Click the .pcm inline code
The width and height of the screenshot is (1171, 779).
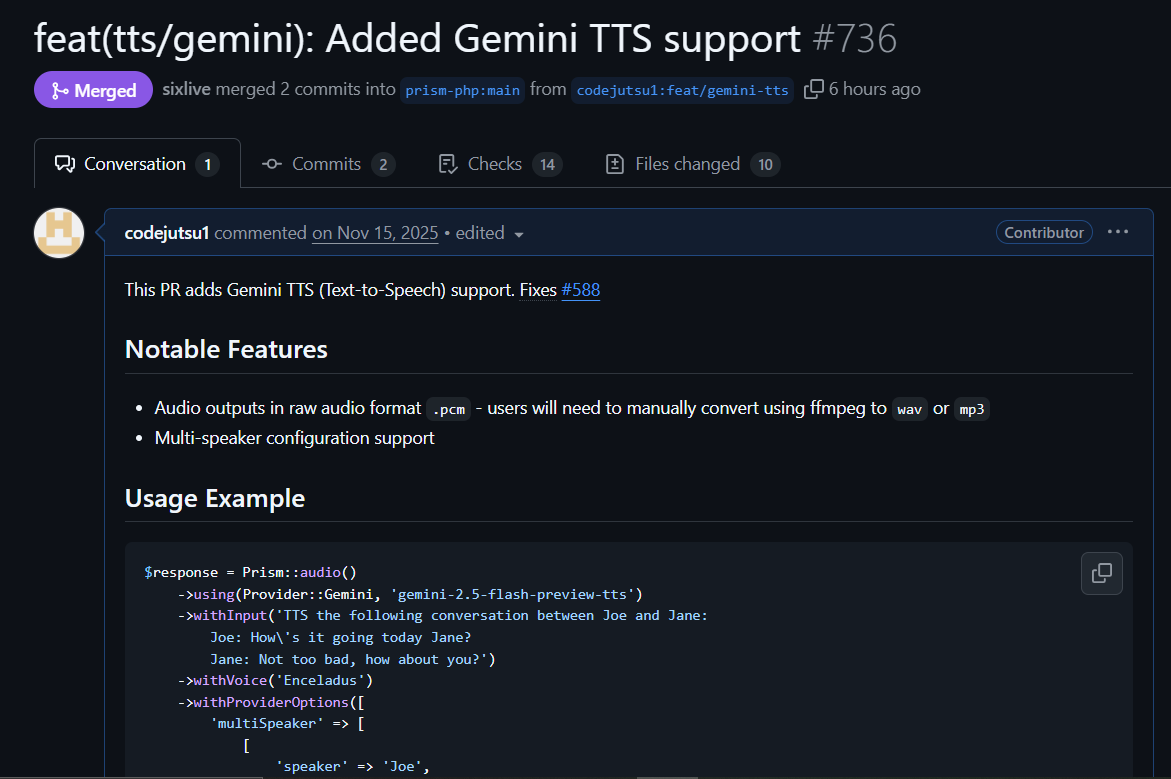(x=449, y=409)
